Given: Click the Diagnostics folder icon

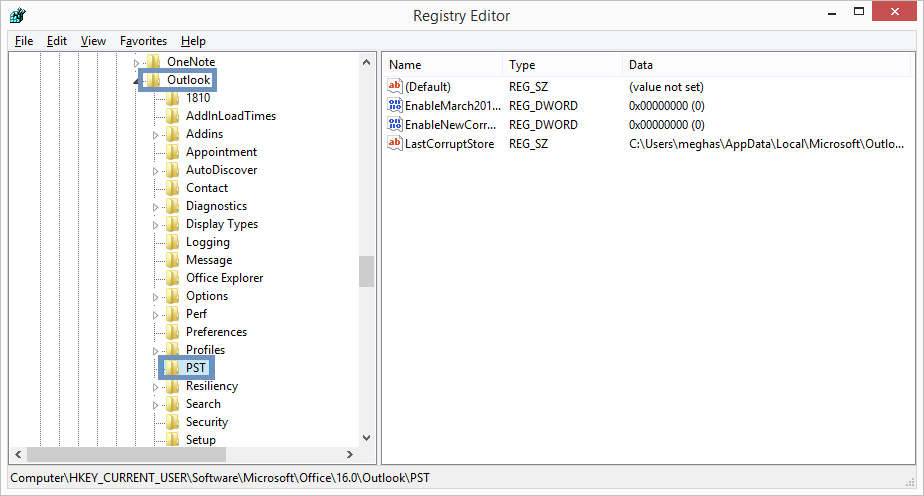Looking at the screenshot, I should coord(173,206).
